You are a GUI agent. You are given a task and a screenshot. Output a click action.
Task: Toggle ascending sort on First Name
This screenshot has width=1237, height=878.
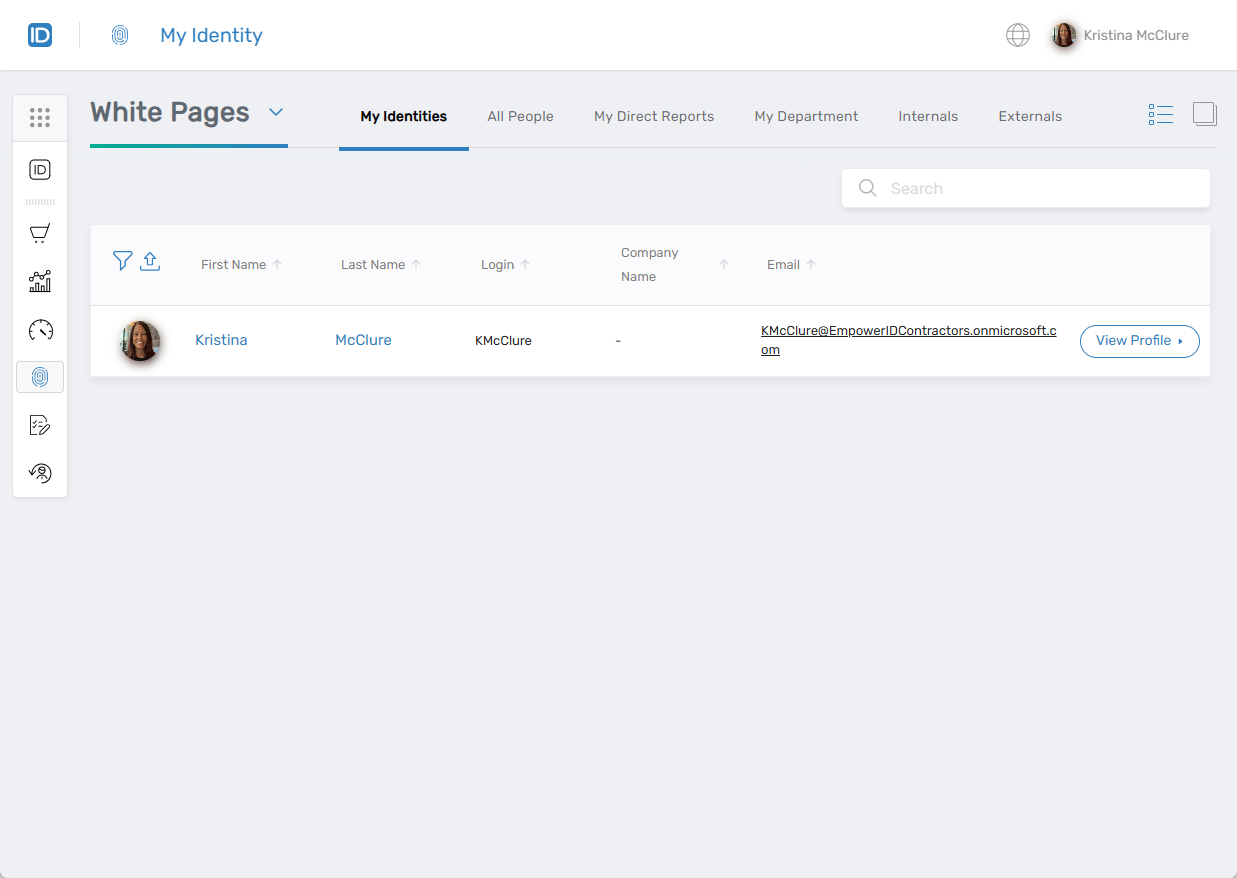tap(277, 263)
